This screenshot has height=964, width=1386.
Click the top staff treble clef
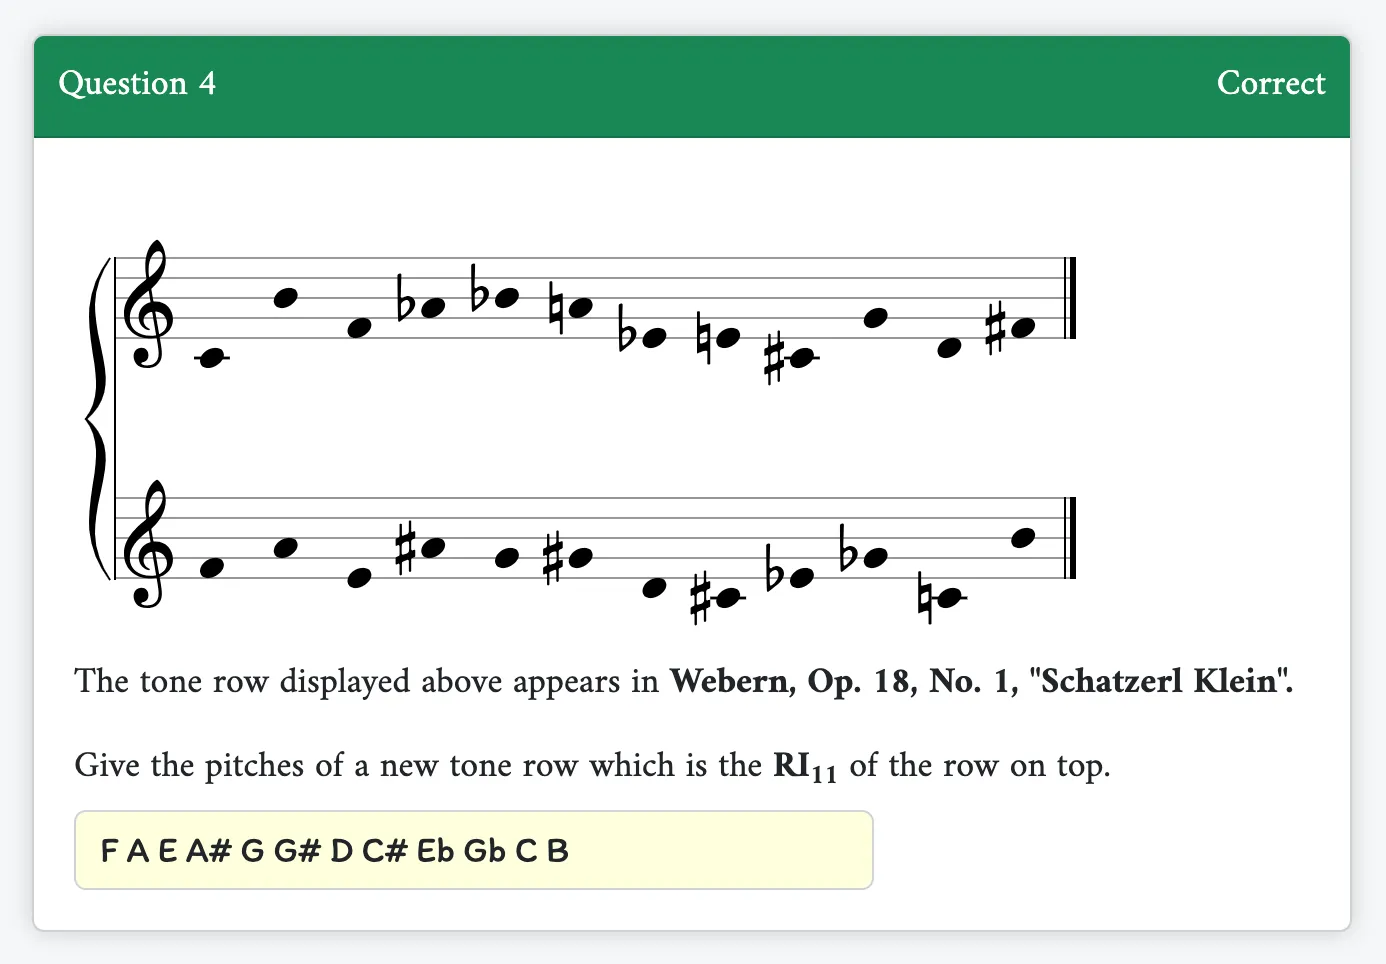pos(147,305)
